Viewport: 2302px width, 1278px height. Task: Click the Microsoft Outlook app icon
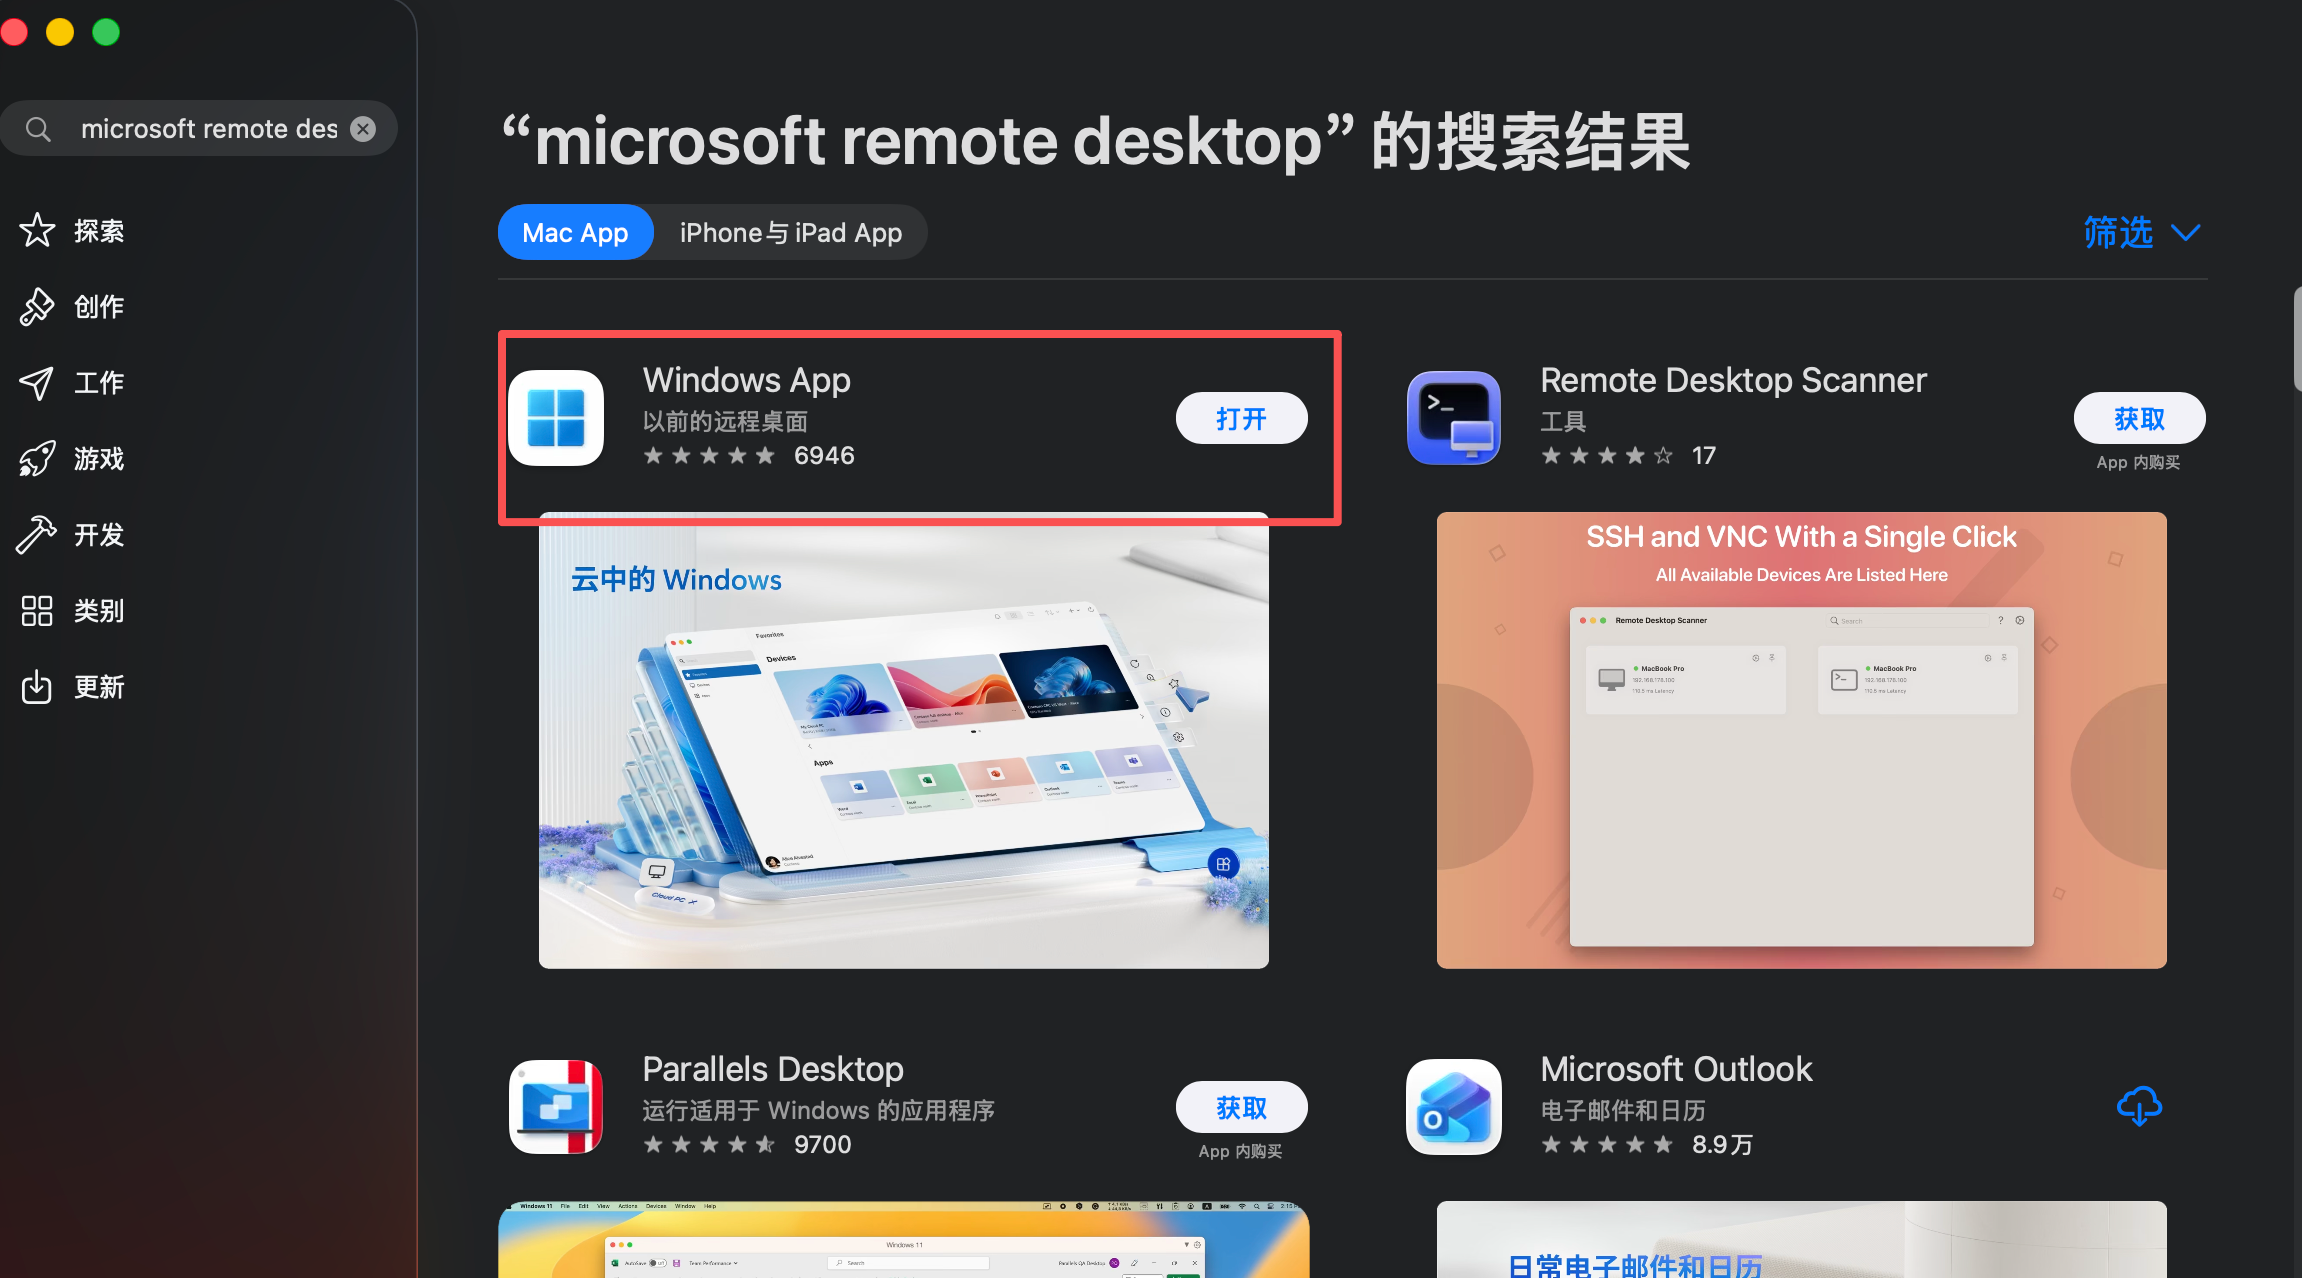click(x=1454, y=1107)
